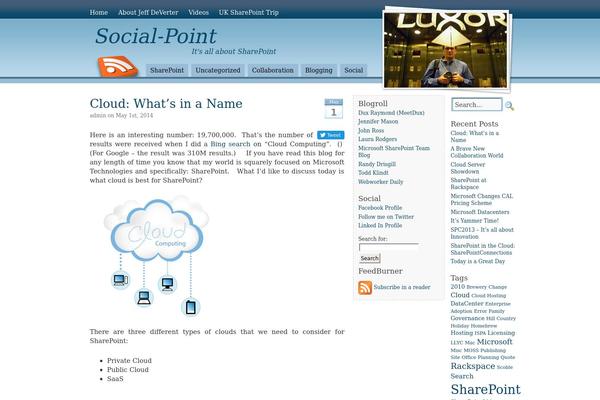Click the Hosting tag
600x400 pixels.
pos(461,333)
